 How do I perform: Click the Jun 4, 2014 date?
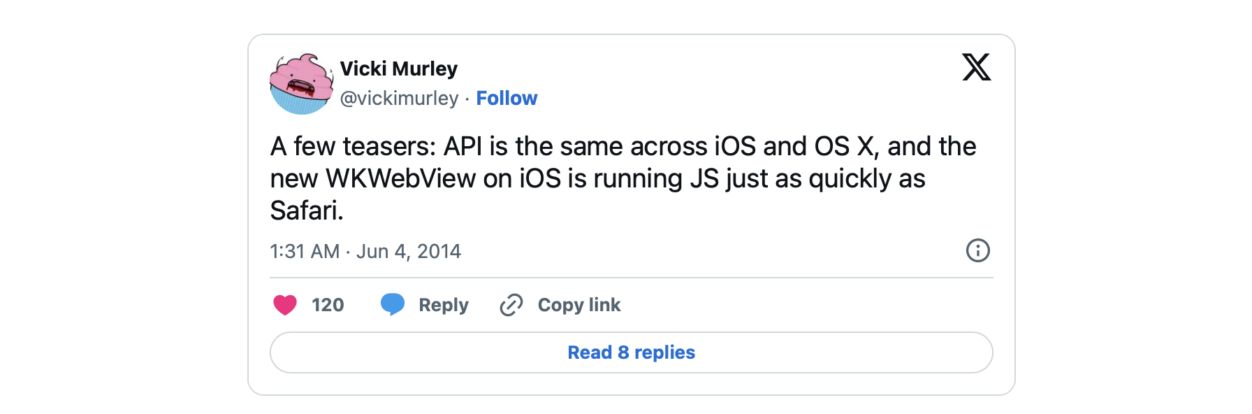(407, 251)
